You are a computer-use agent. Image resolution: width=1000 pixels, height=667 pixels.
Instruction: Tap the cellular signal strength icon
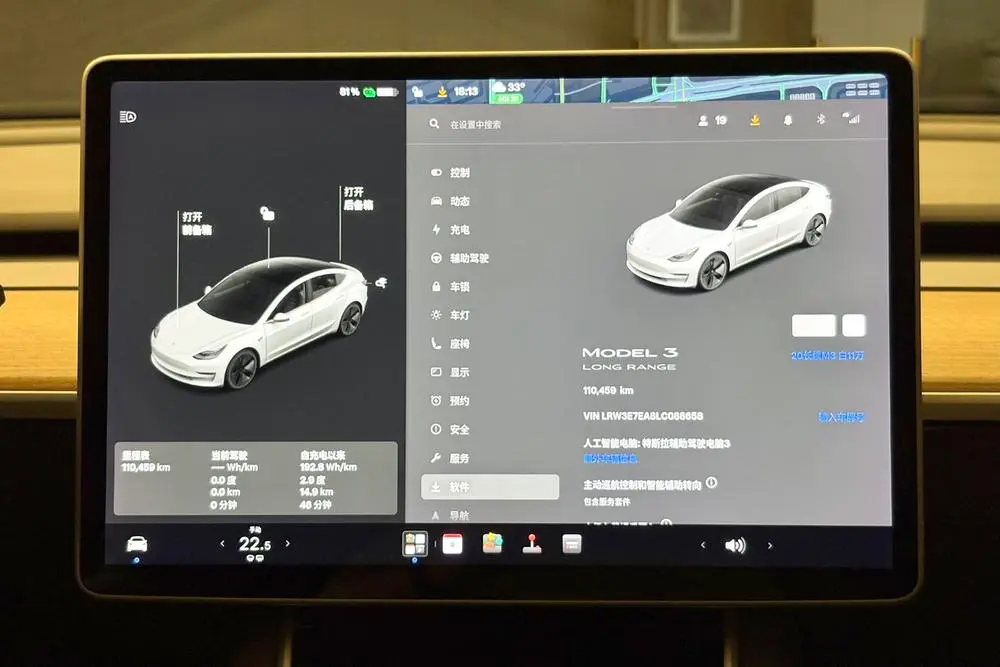point(851,118)
